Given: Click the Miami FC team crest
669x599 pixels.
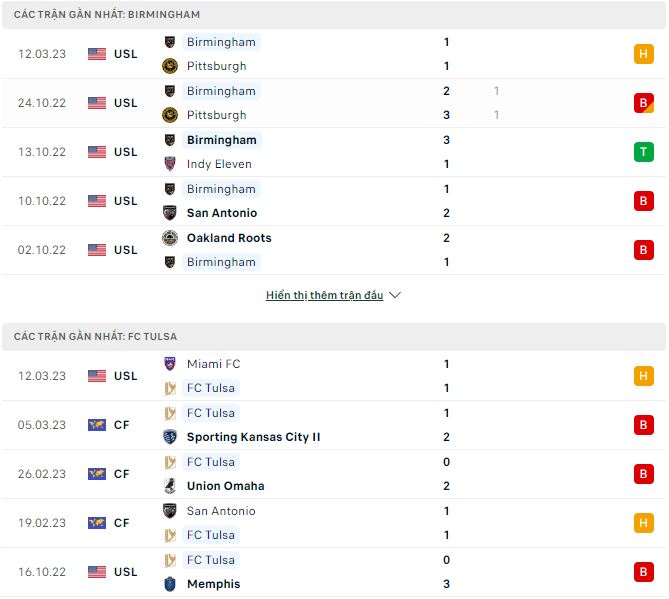Looking at the screenshot, I should [170, 364].
